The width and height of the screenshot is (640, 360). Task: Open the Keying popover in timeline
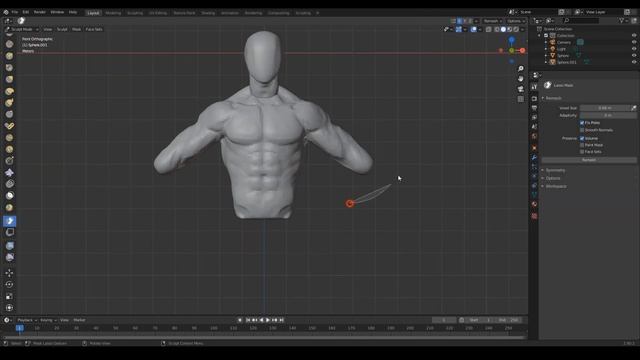48,320
